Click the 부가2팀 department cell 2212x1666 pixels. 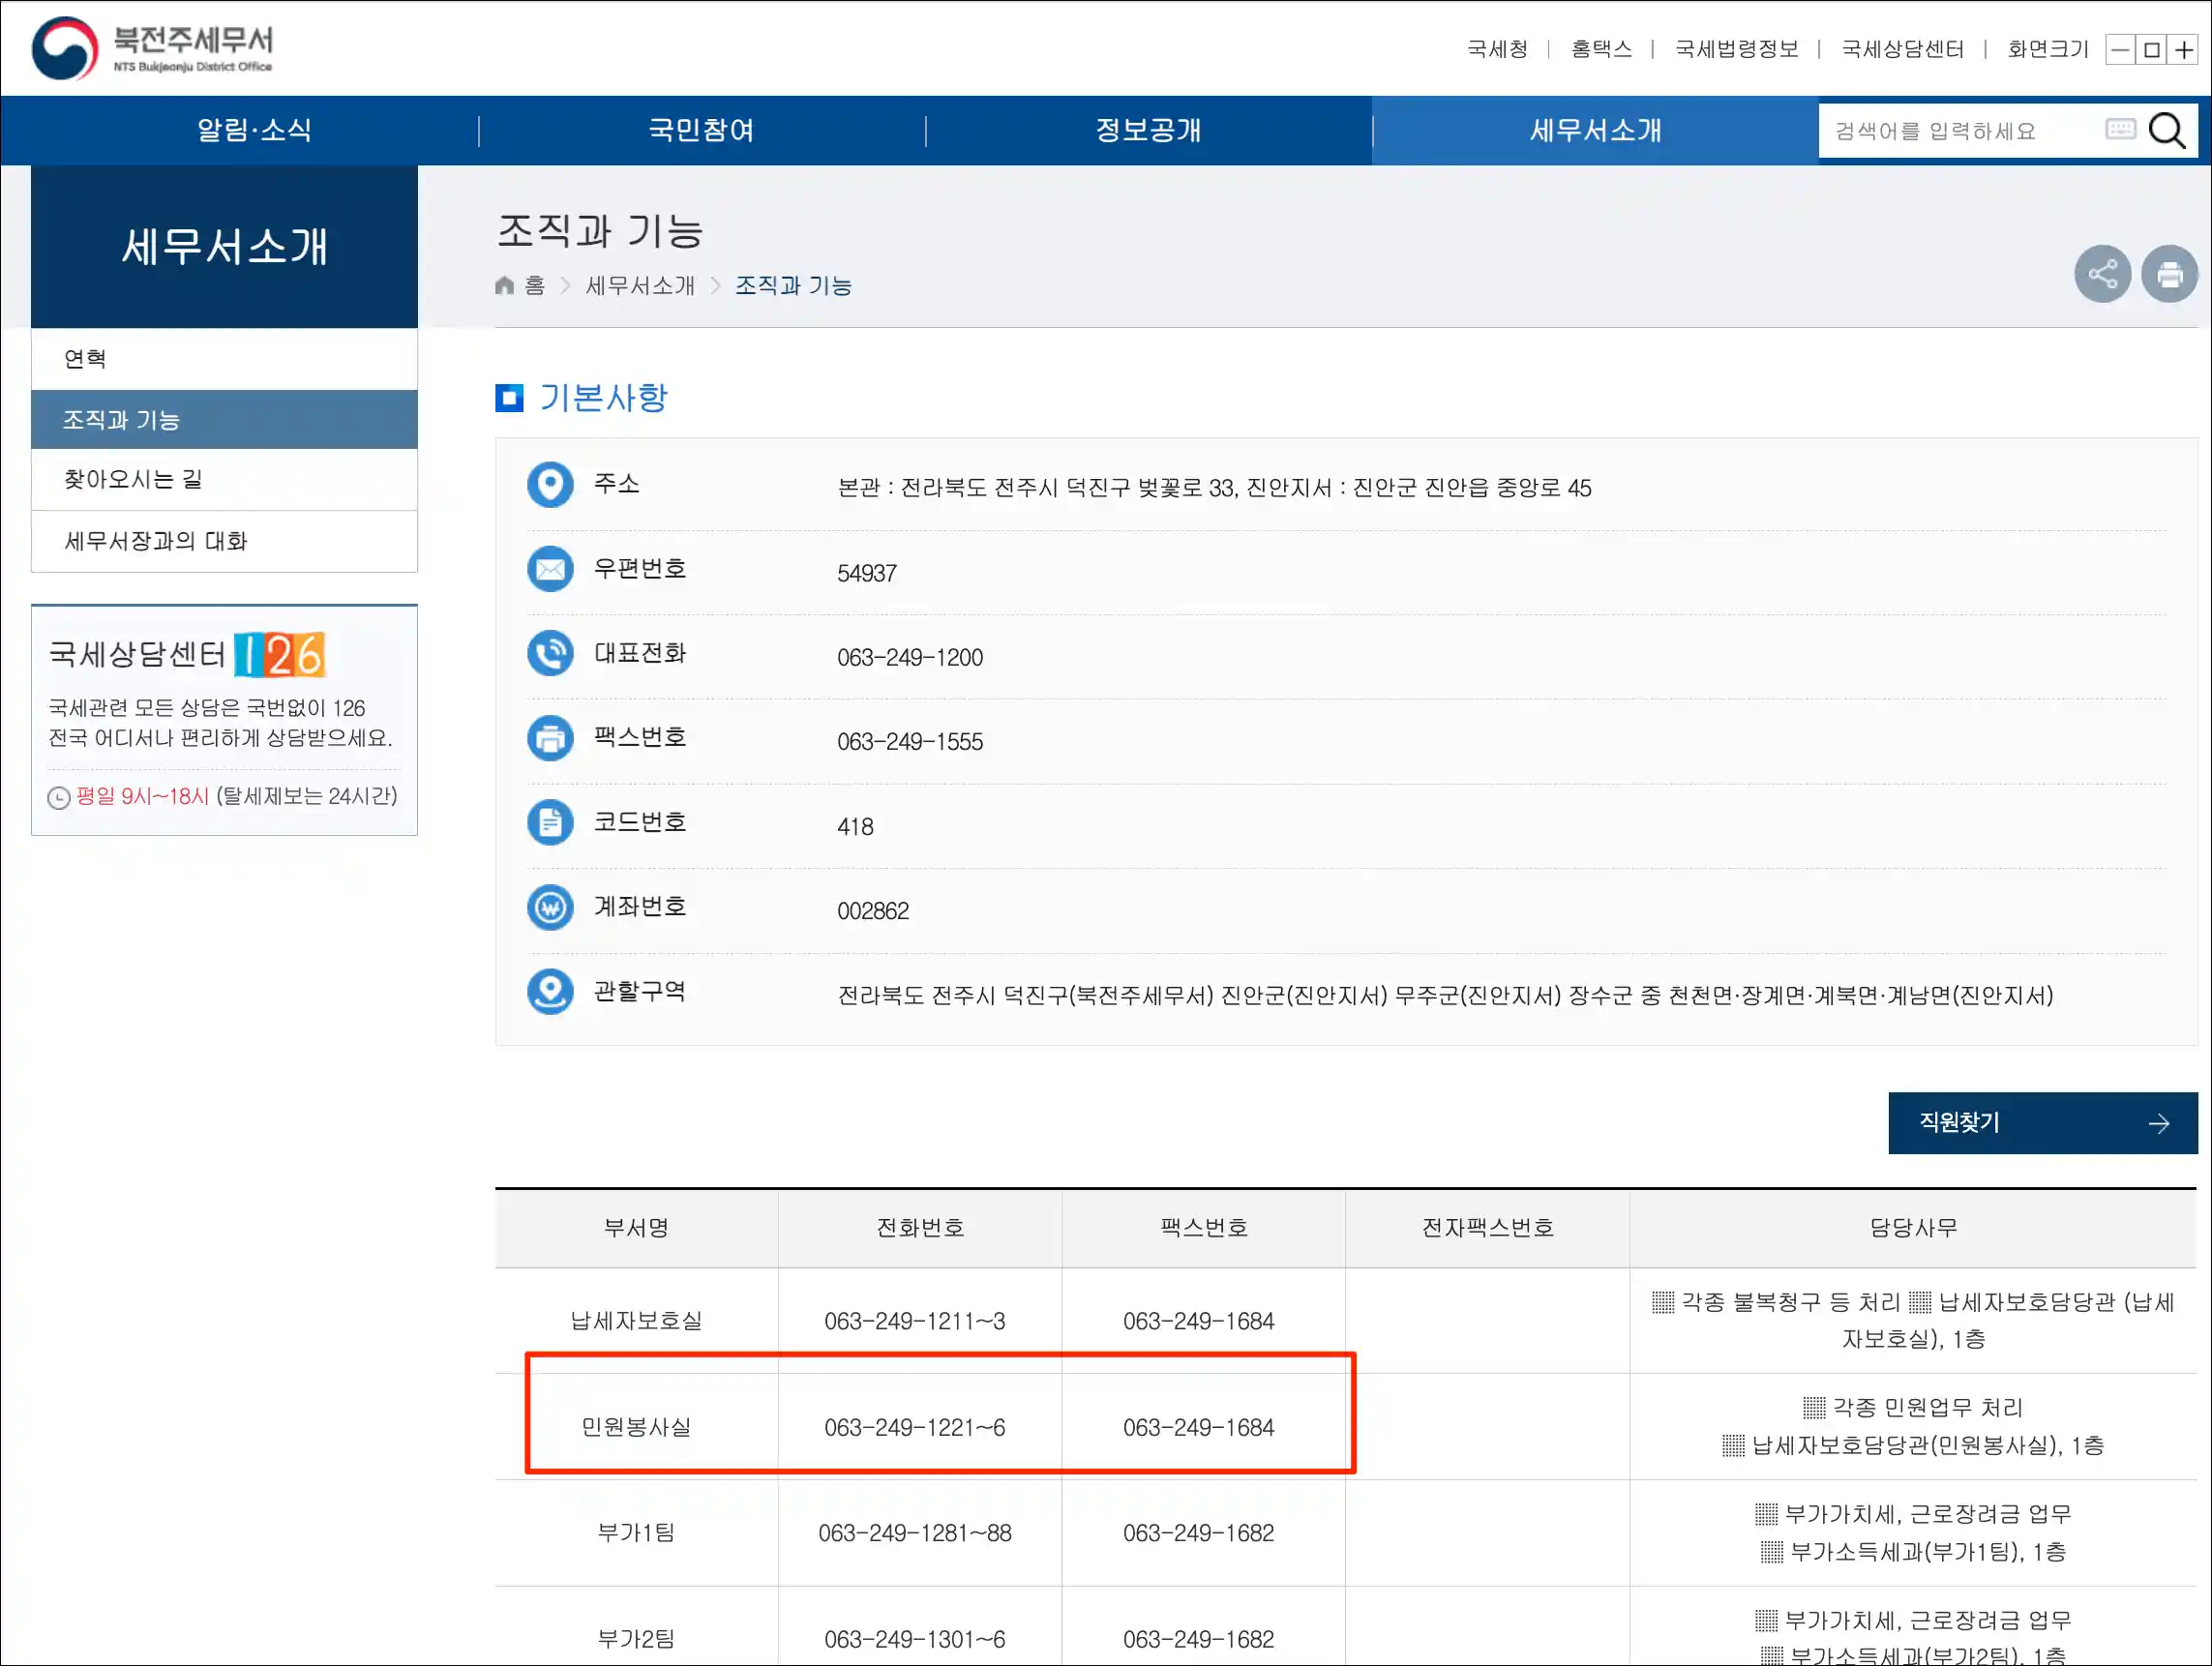(636, 1639)
